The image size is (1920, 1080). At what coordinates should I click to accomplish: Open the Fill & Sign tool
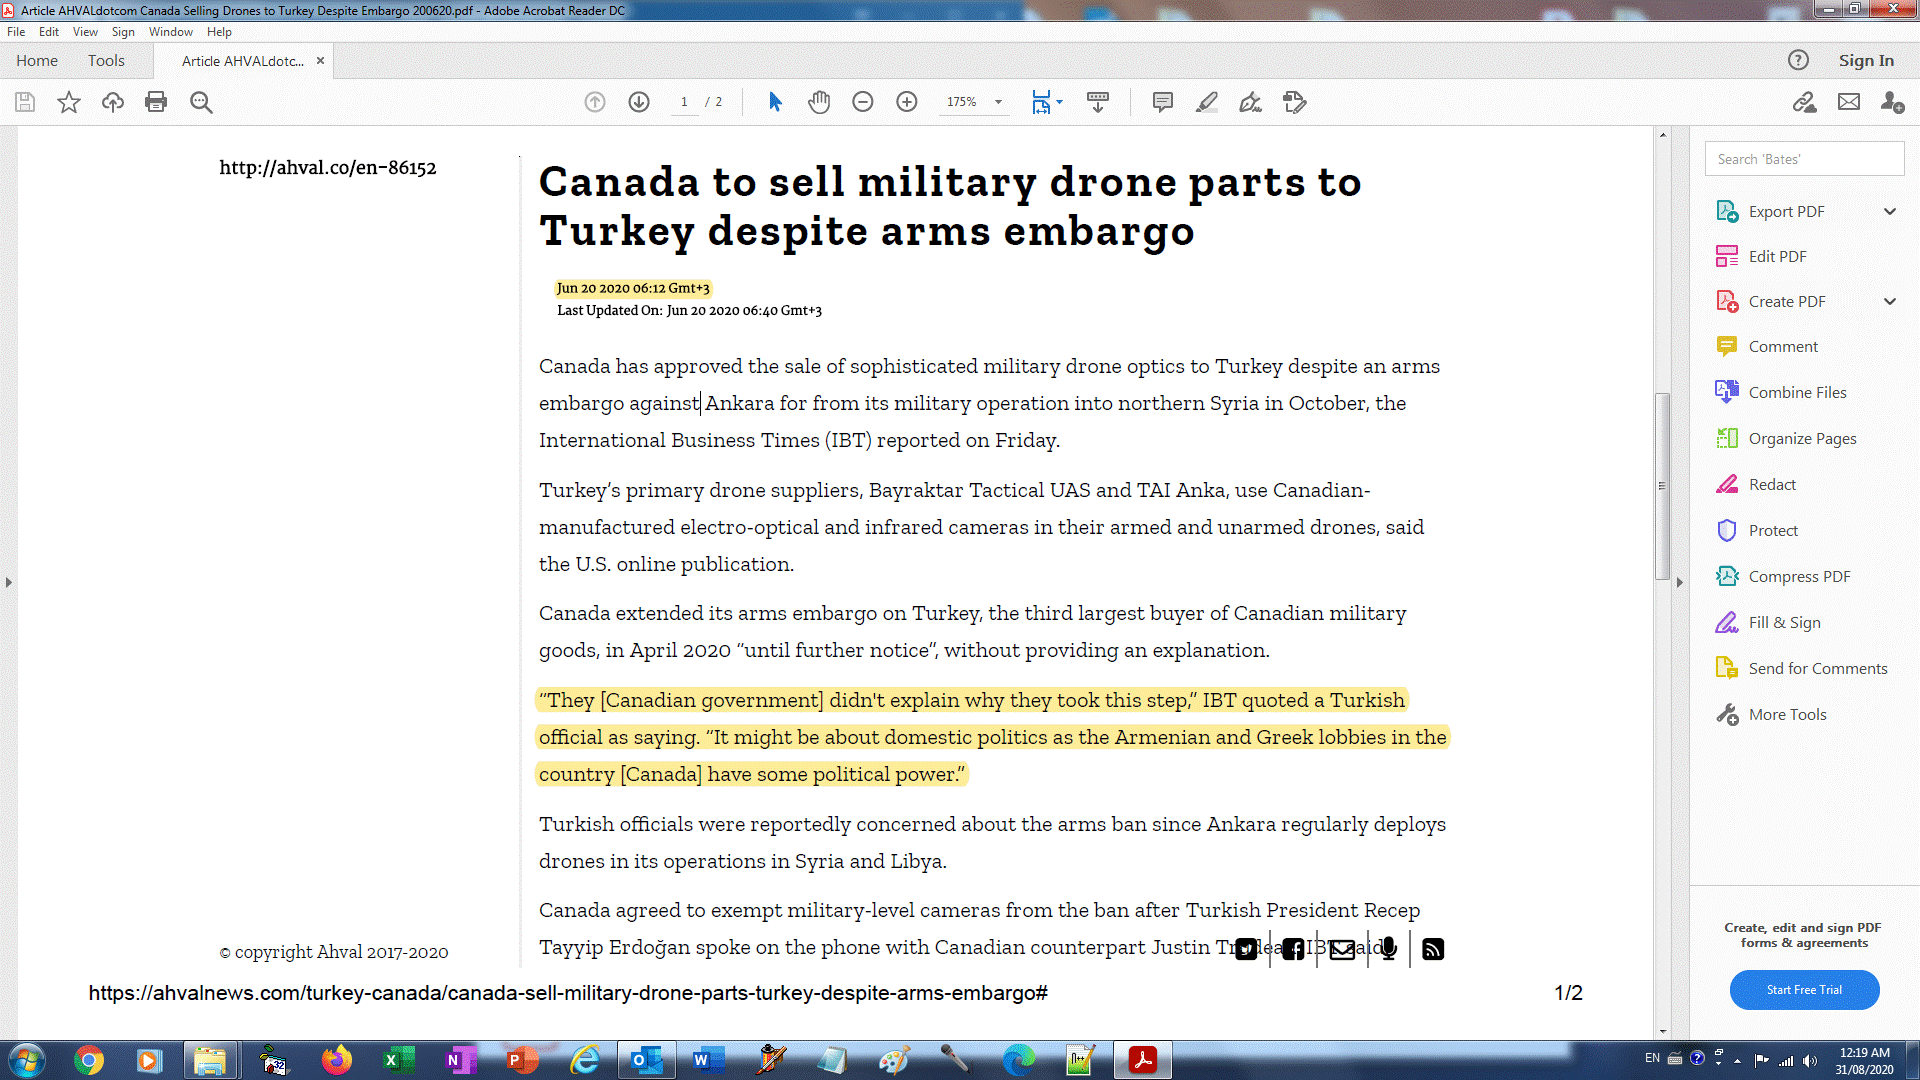(1768, 622)
